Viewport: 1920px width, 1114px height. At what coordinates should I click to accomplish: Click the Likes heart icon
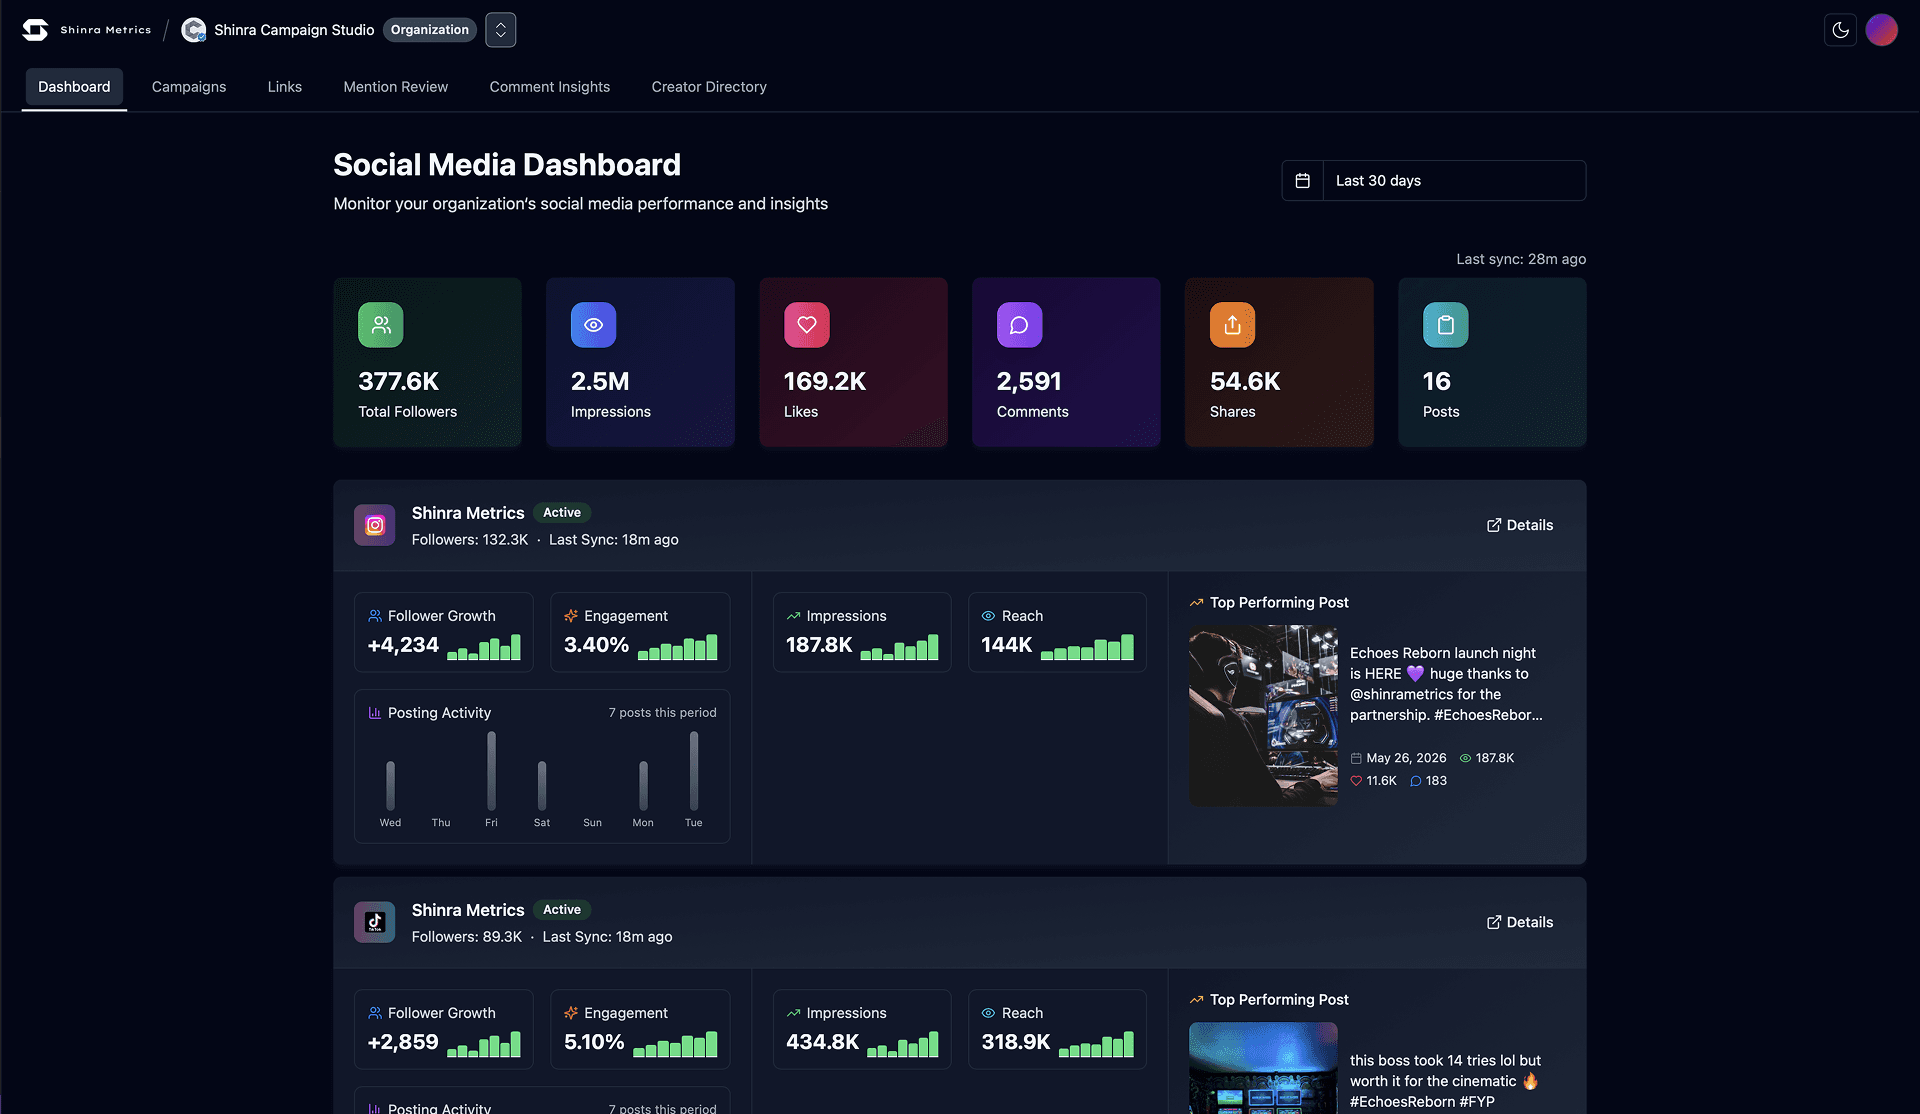(x=807, y=325)
